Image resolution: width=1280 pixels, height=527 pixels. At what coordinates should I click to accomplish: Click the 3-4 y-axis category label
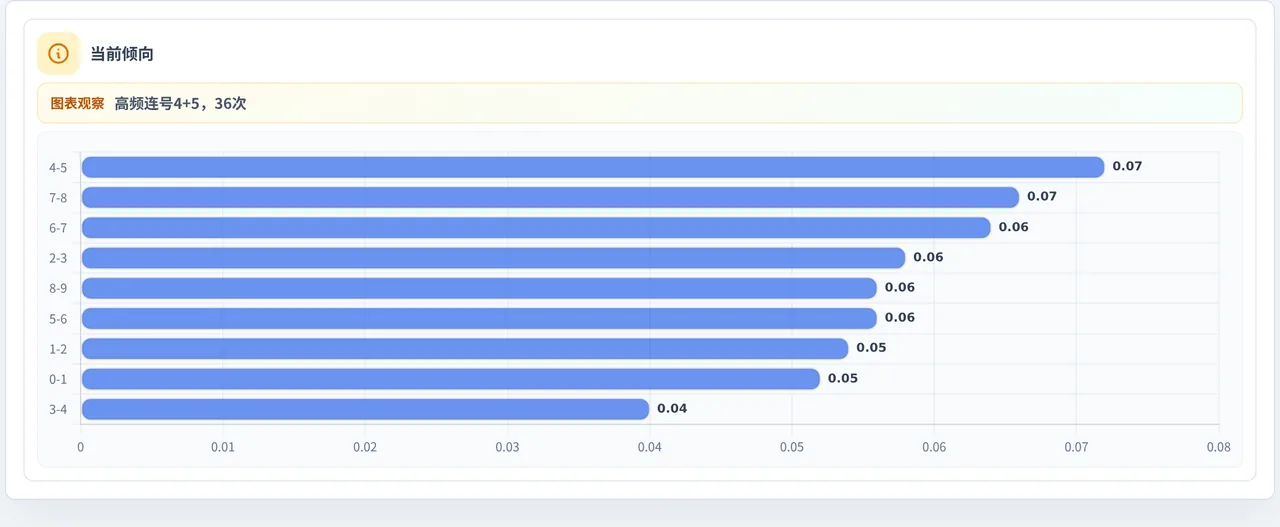(58, 409)
